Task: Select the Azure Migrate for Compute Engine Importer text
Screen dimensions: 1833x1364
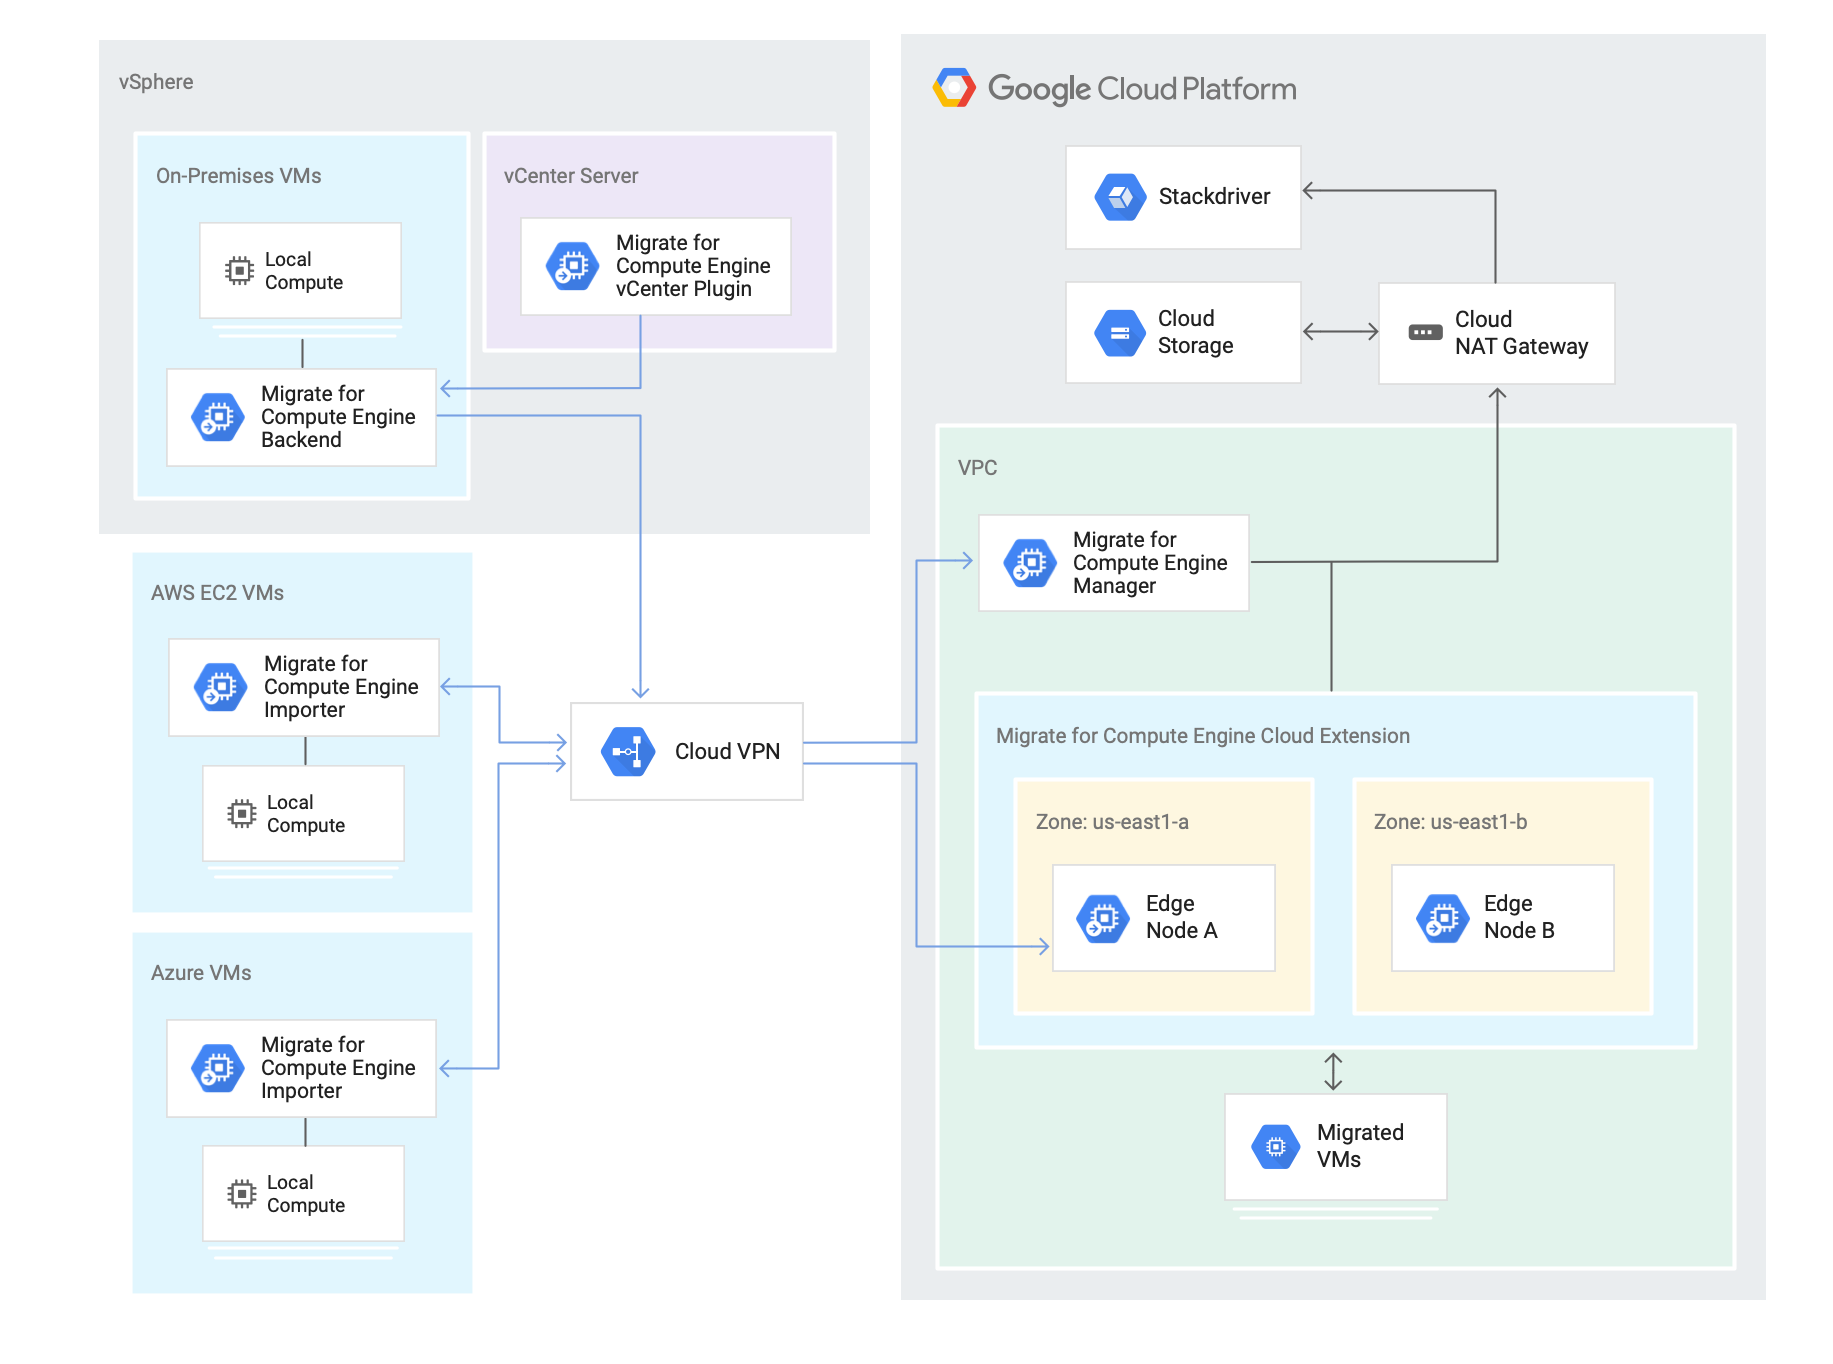Action: click(x=338, y=1068)
